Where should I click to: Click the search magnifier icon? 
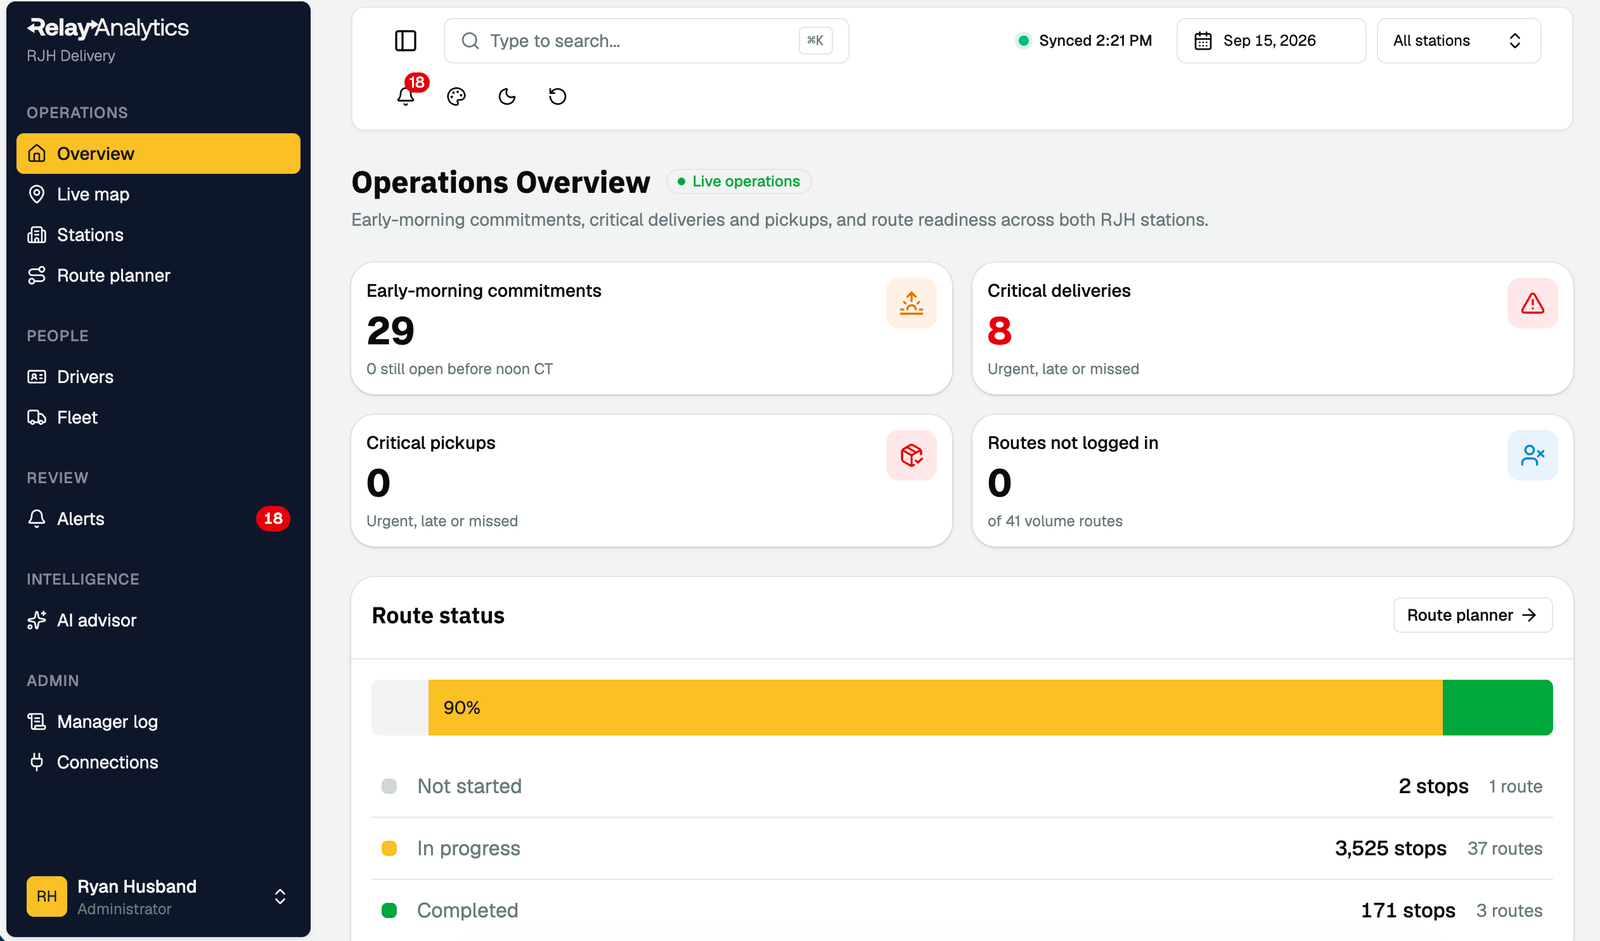pos(470,41)
